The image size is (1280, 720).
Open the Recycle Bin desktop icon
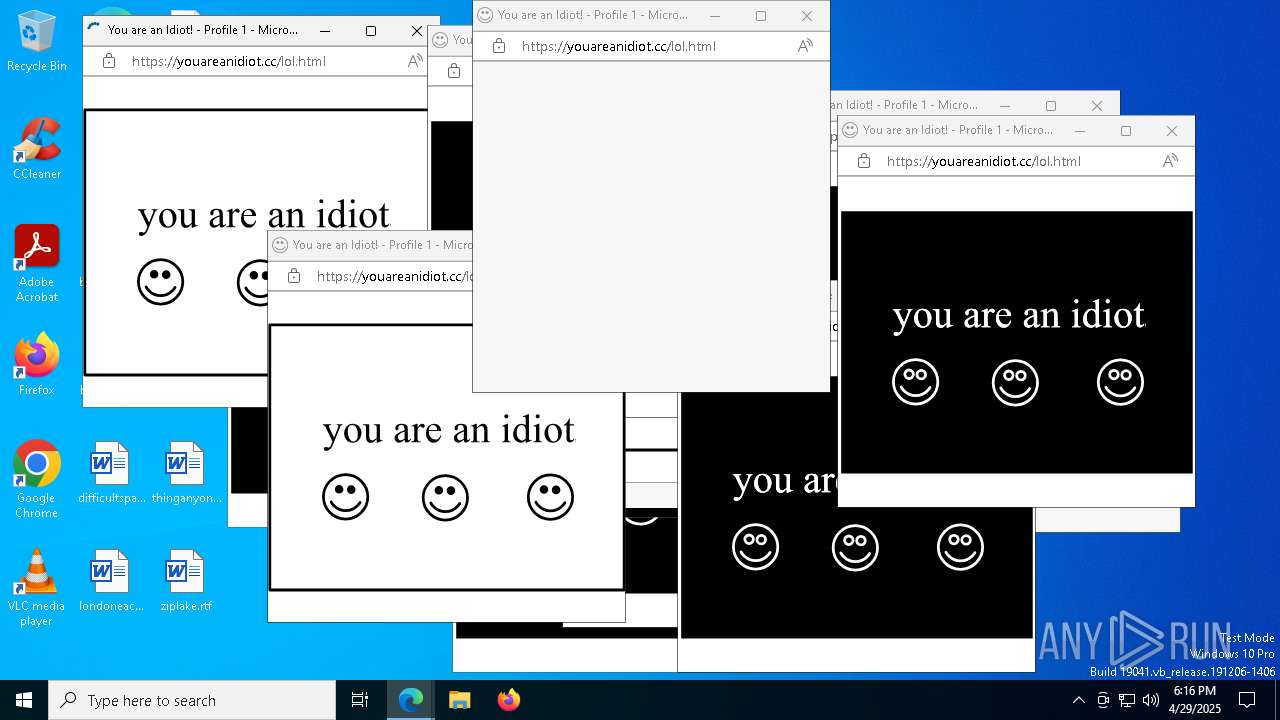click(x=37, y=42)
